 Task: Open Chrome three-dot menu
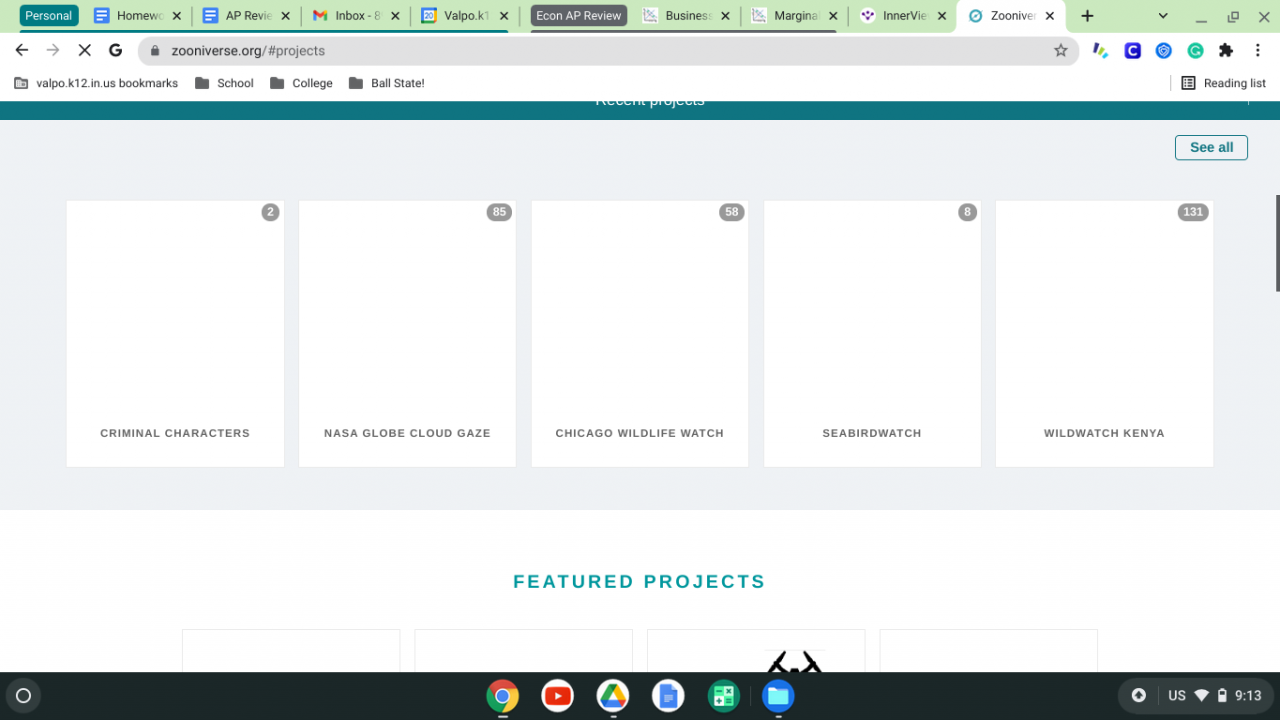1257,51
